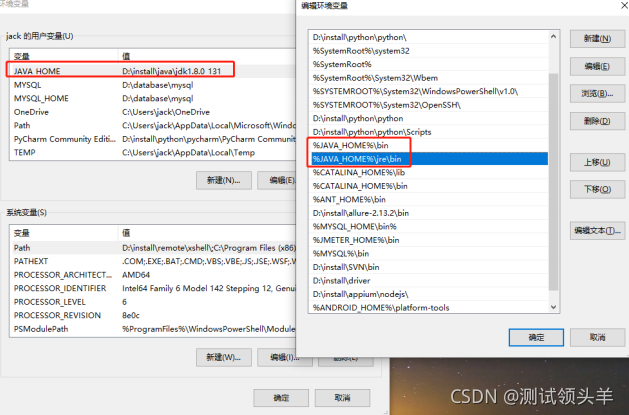Click 编辑文本(T)... button
The height and width of the screenshot is (415, 629).
click(597, 231)
